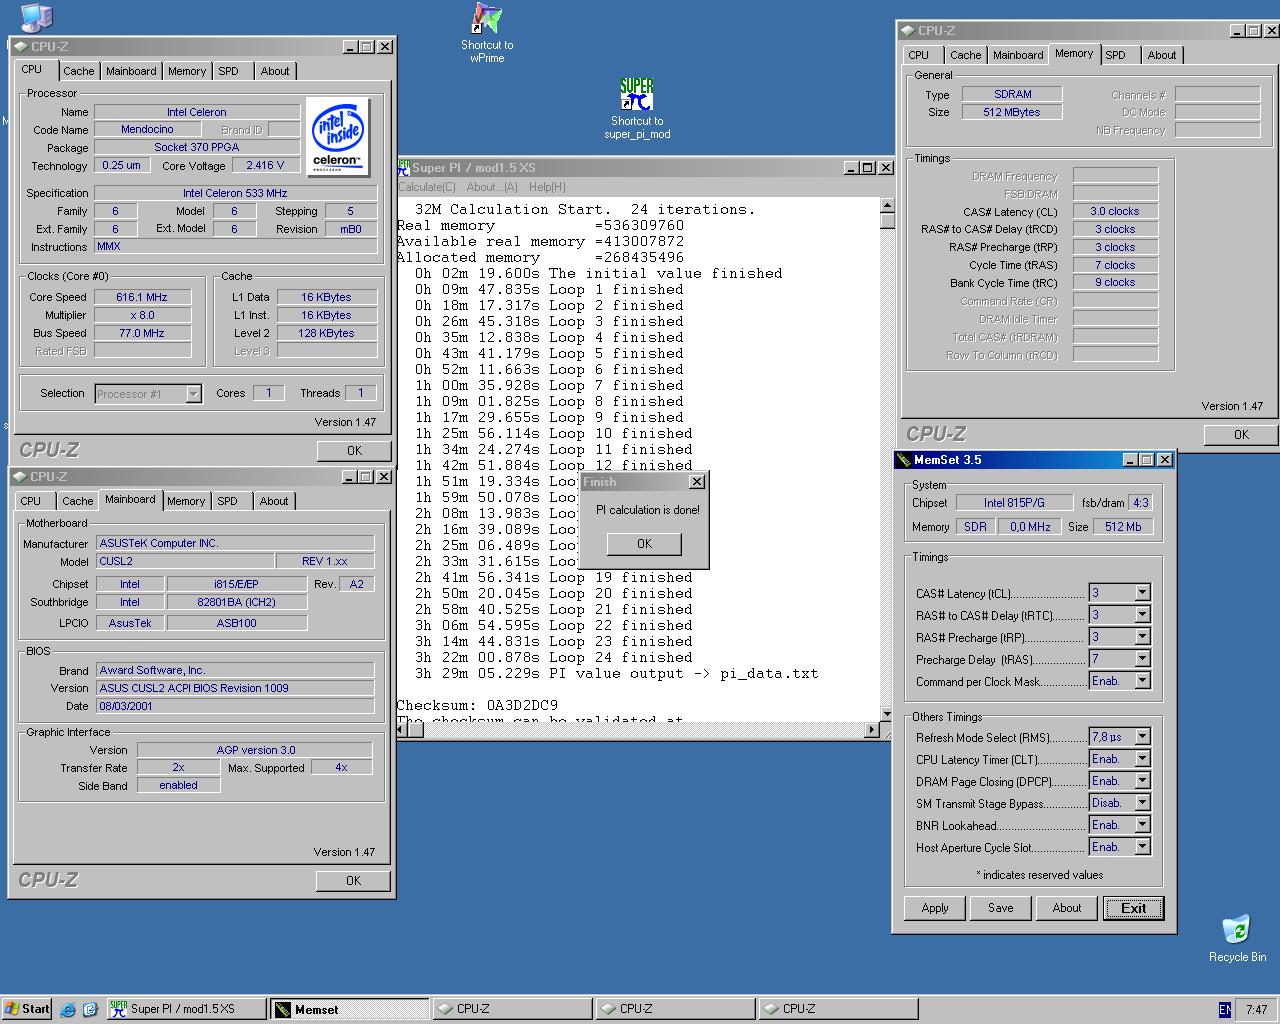1280x1024 pixels.
Task: Click Exit in MemSet
Action: coord(1134,908)
